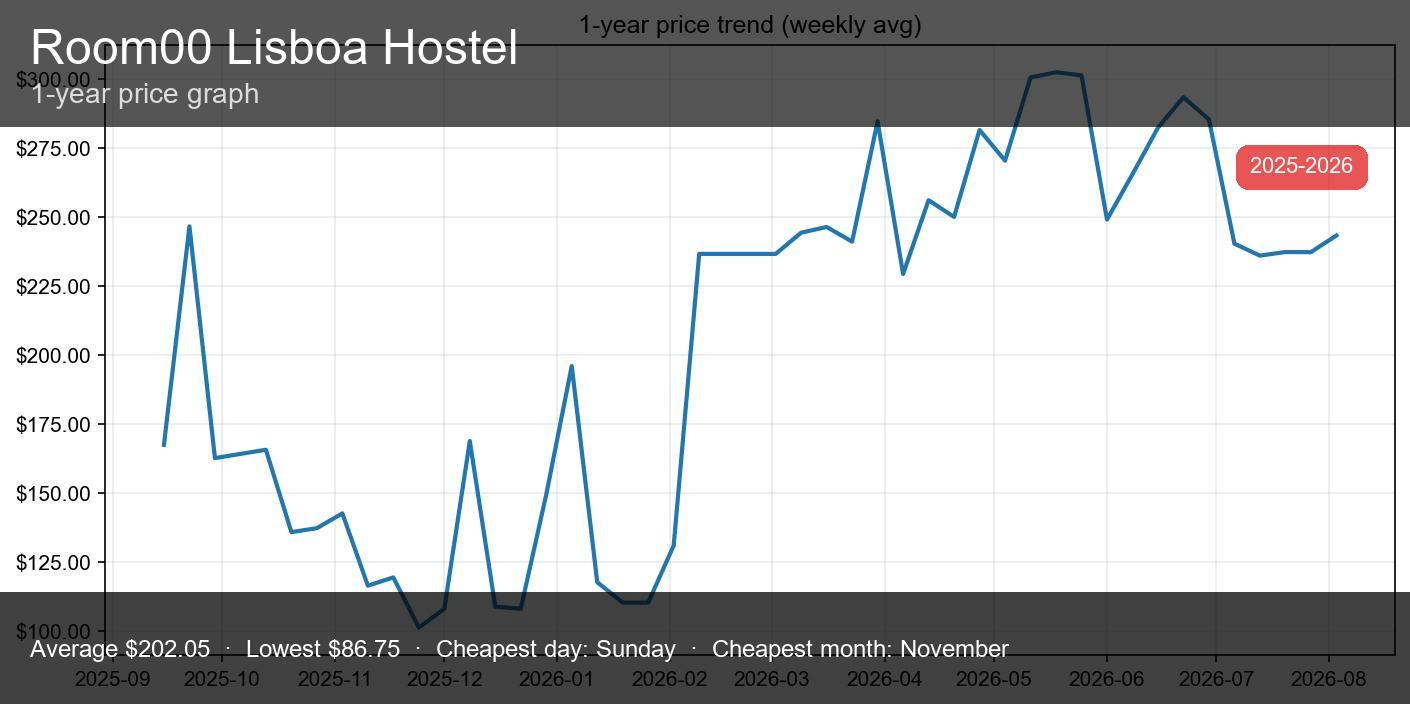
Task: Click the 2025-10 x-axis label
Action: coord(222,679)
